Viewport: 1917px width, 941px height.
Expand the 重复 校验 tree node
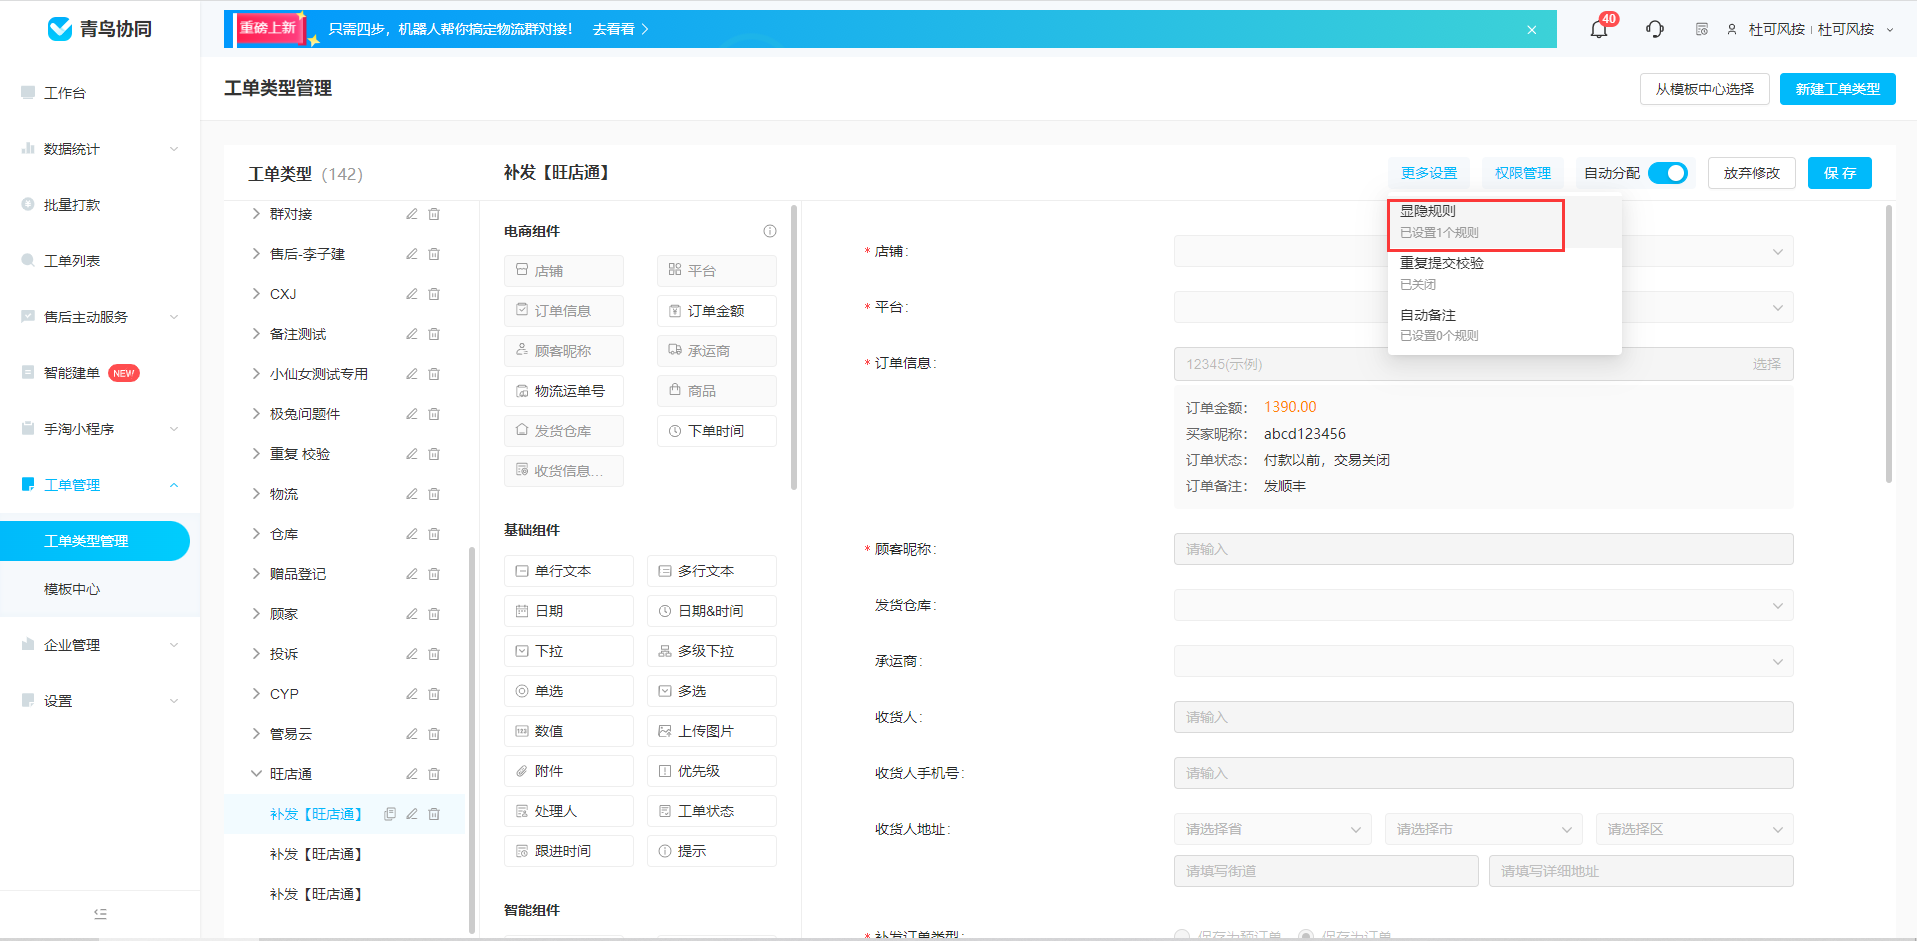point(256,454)
